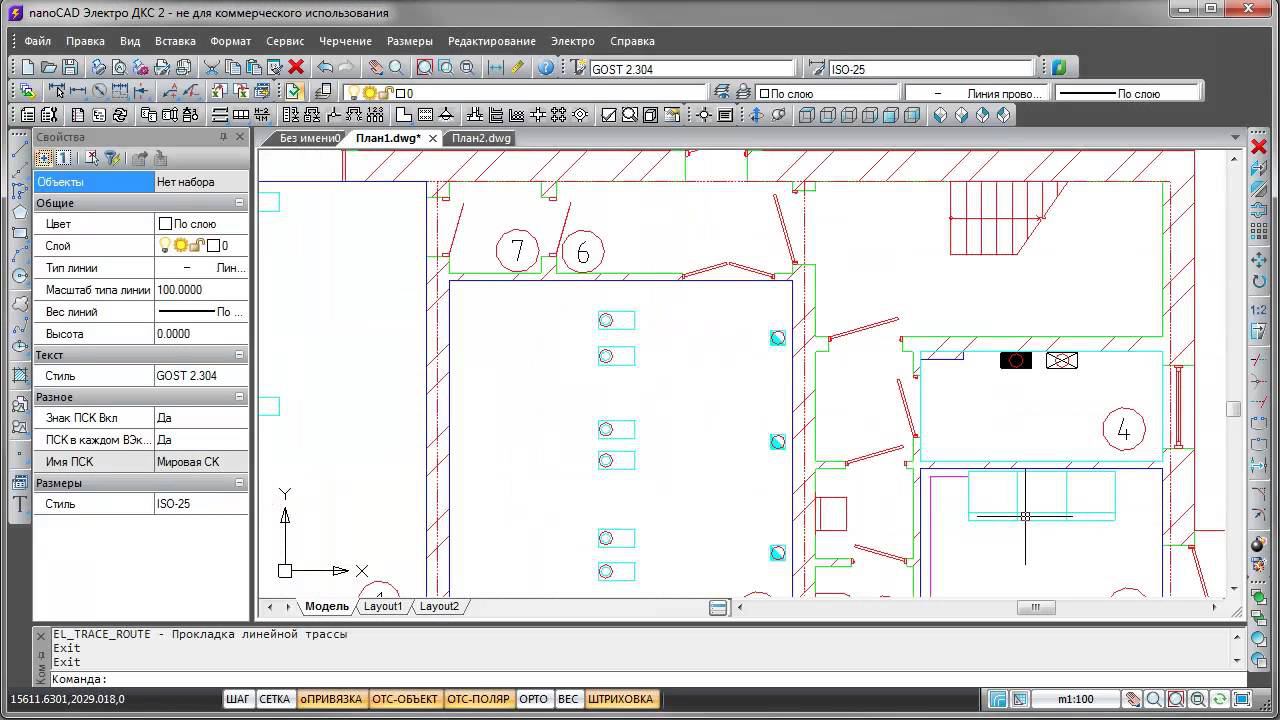Select the Text tool in left toolbar
Image resolution: width=1280 pixels, height=720 pixels.
19,505
